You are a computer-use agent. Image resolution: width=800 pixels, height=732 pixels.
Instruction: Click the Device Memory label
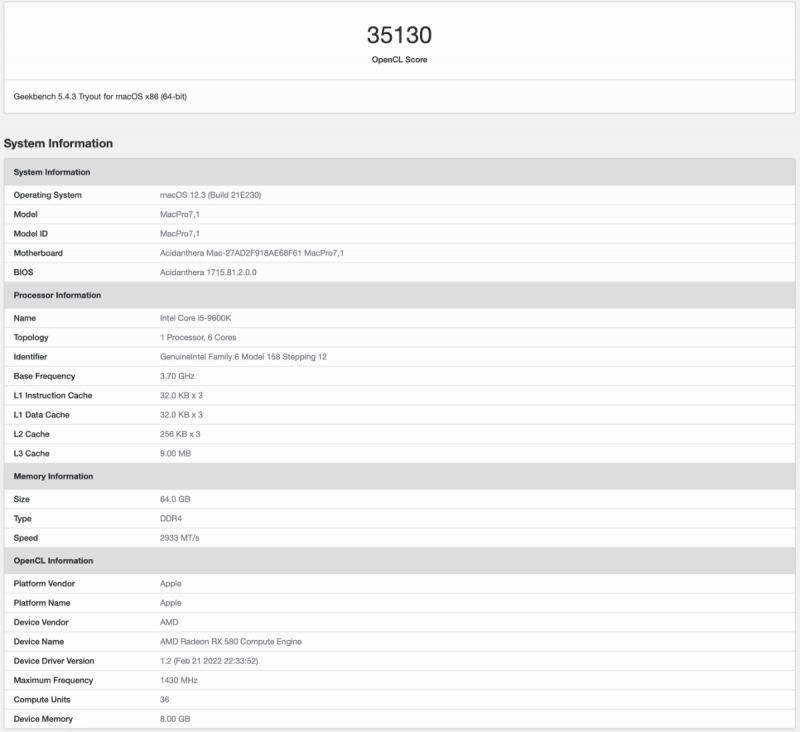point(43,719)
